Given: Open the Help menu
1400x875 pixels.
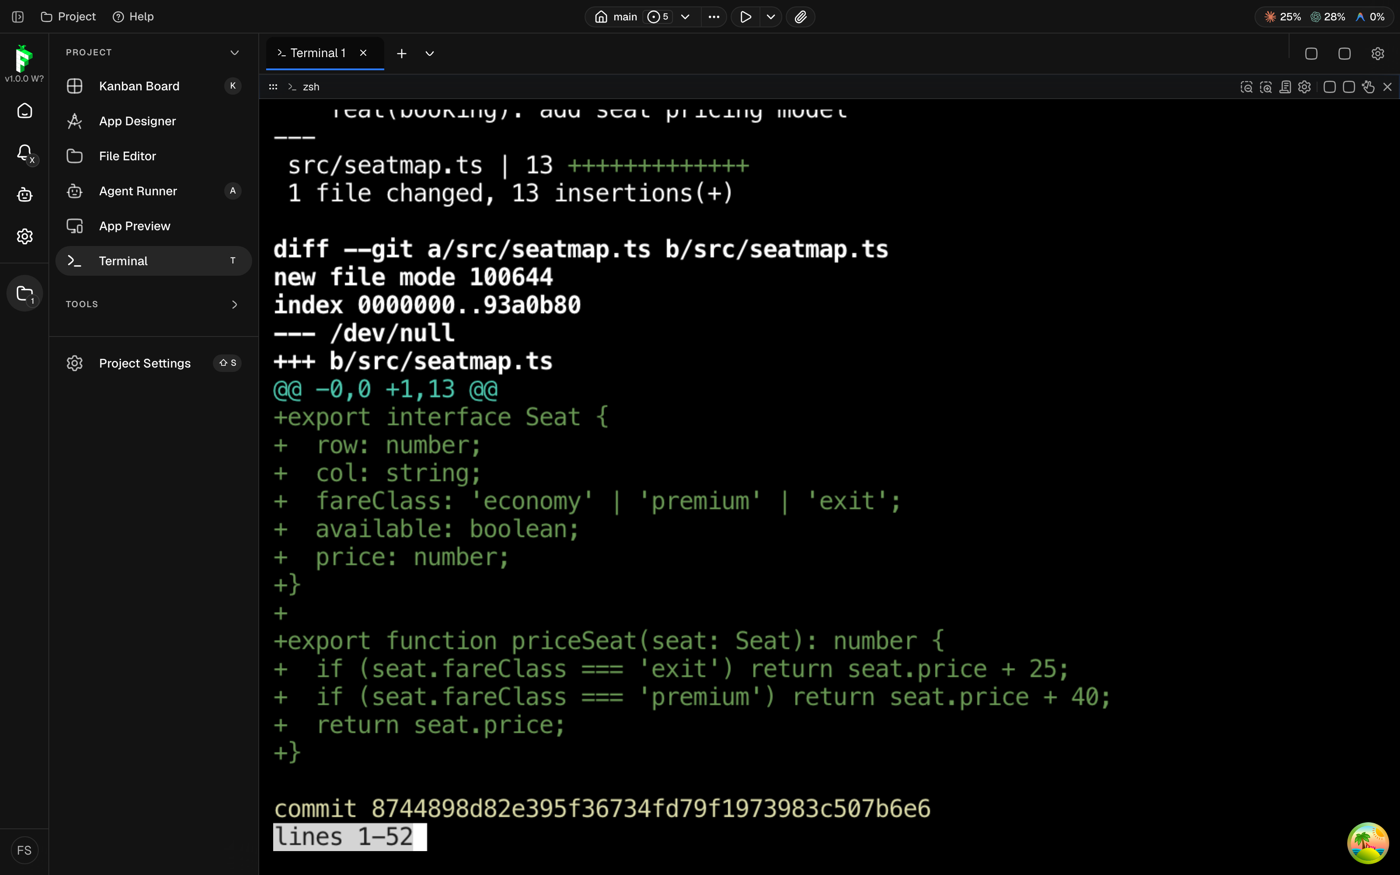Looking at the screenshot, I should [x=133, y=17].
